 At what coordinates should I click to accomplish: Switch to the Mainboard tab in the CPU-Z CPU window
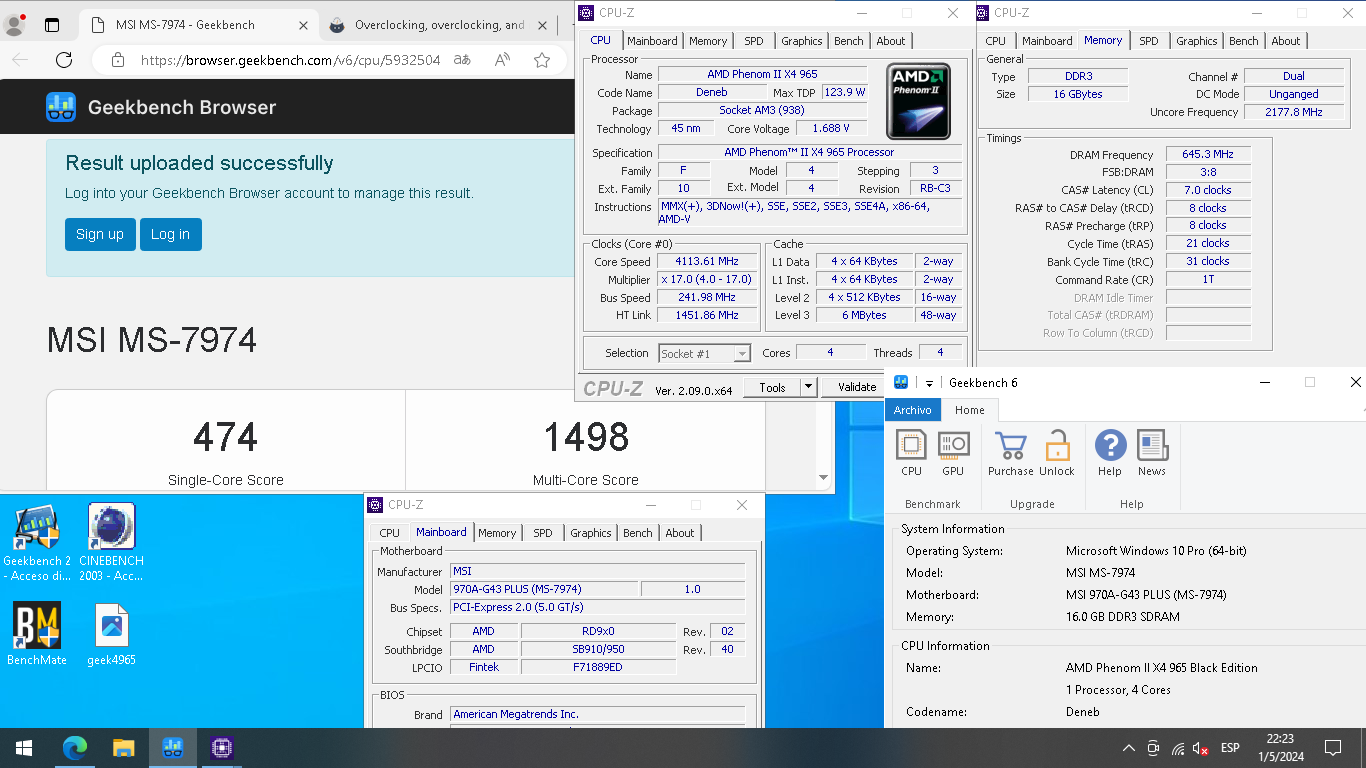tap(652, 41)
